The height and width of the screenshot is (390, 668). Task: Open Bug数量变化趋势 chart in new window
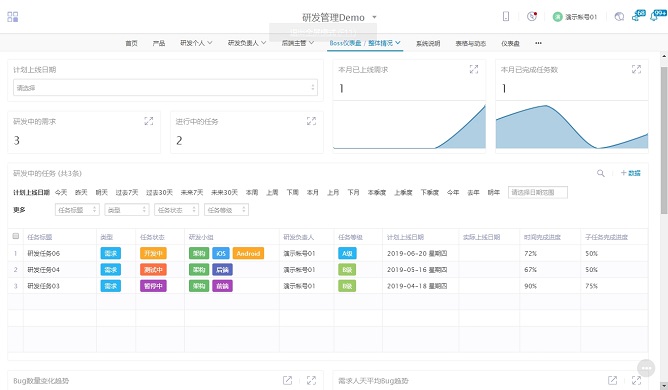point(288,380)
